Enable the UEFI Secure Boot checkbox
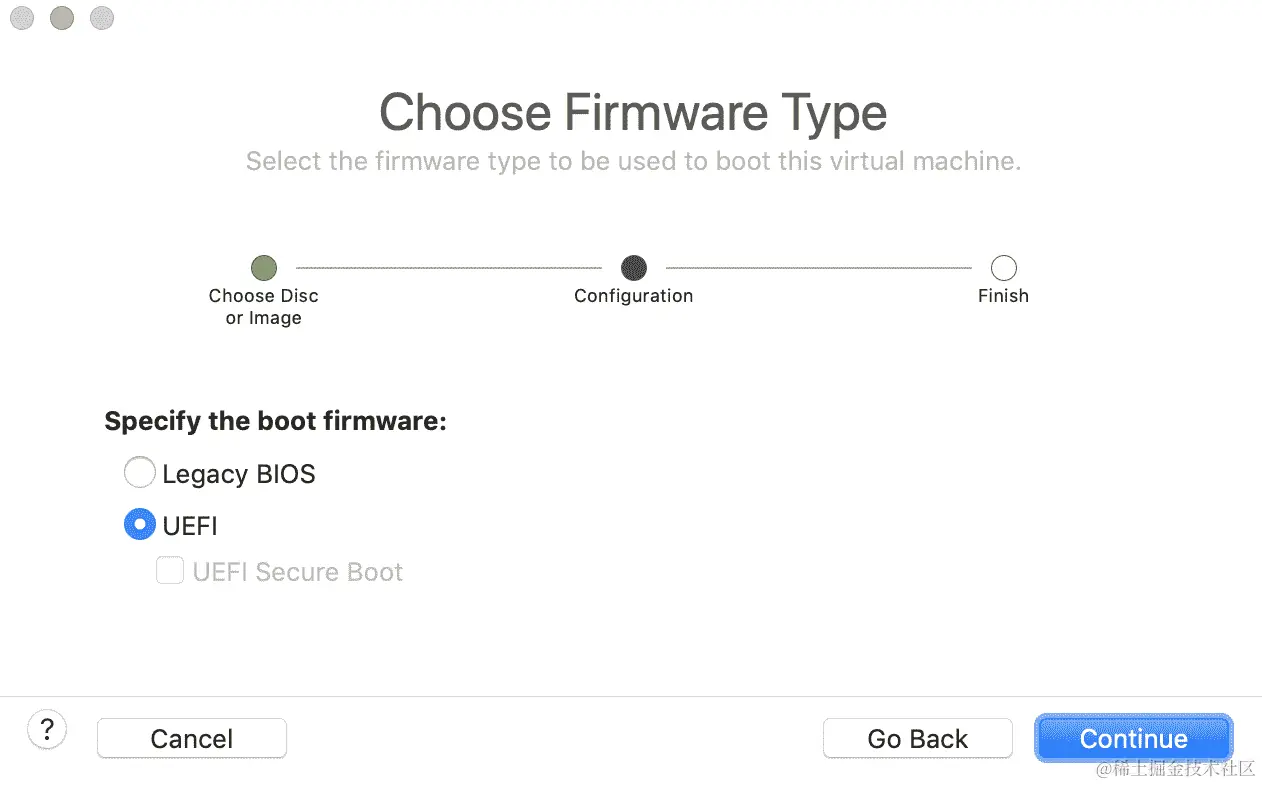Screen dimensions: 1262x785 click(x=170, y=571)
